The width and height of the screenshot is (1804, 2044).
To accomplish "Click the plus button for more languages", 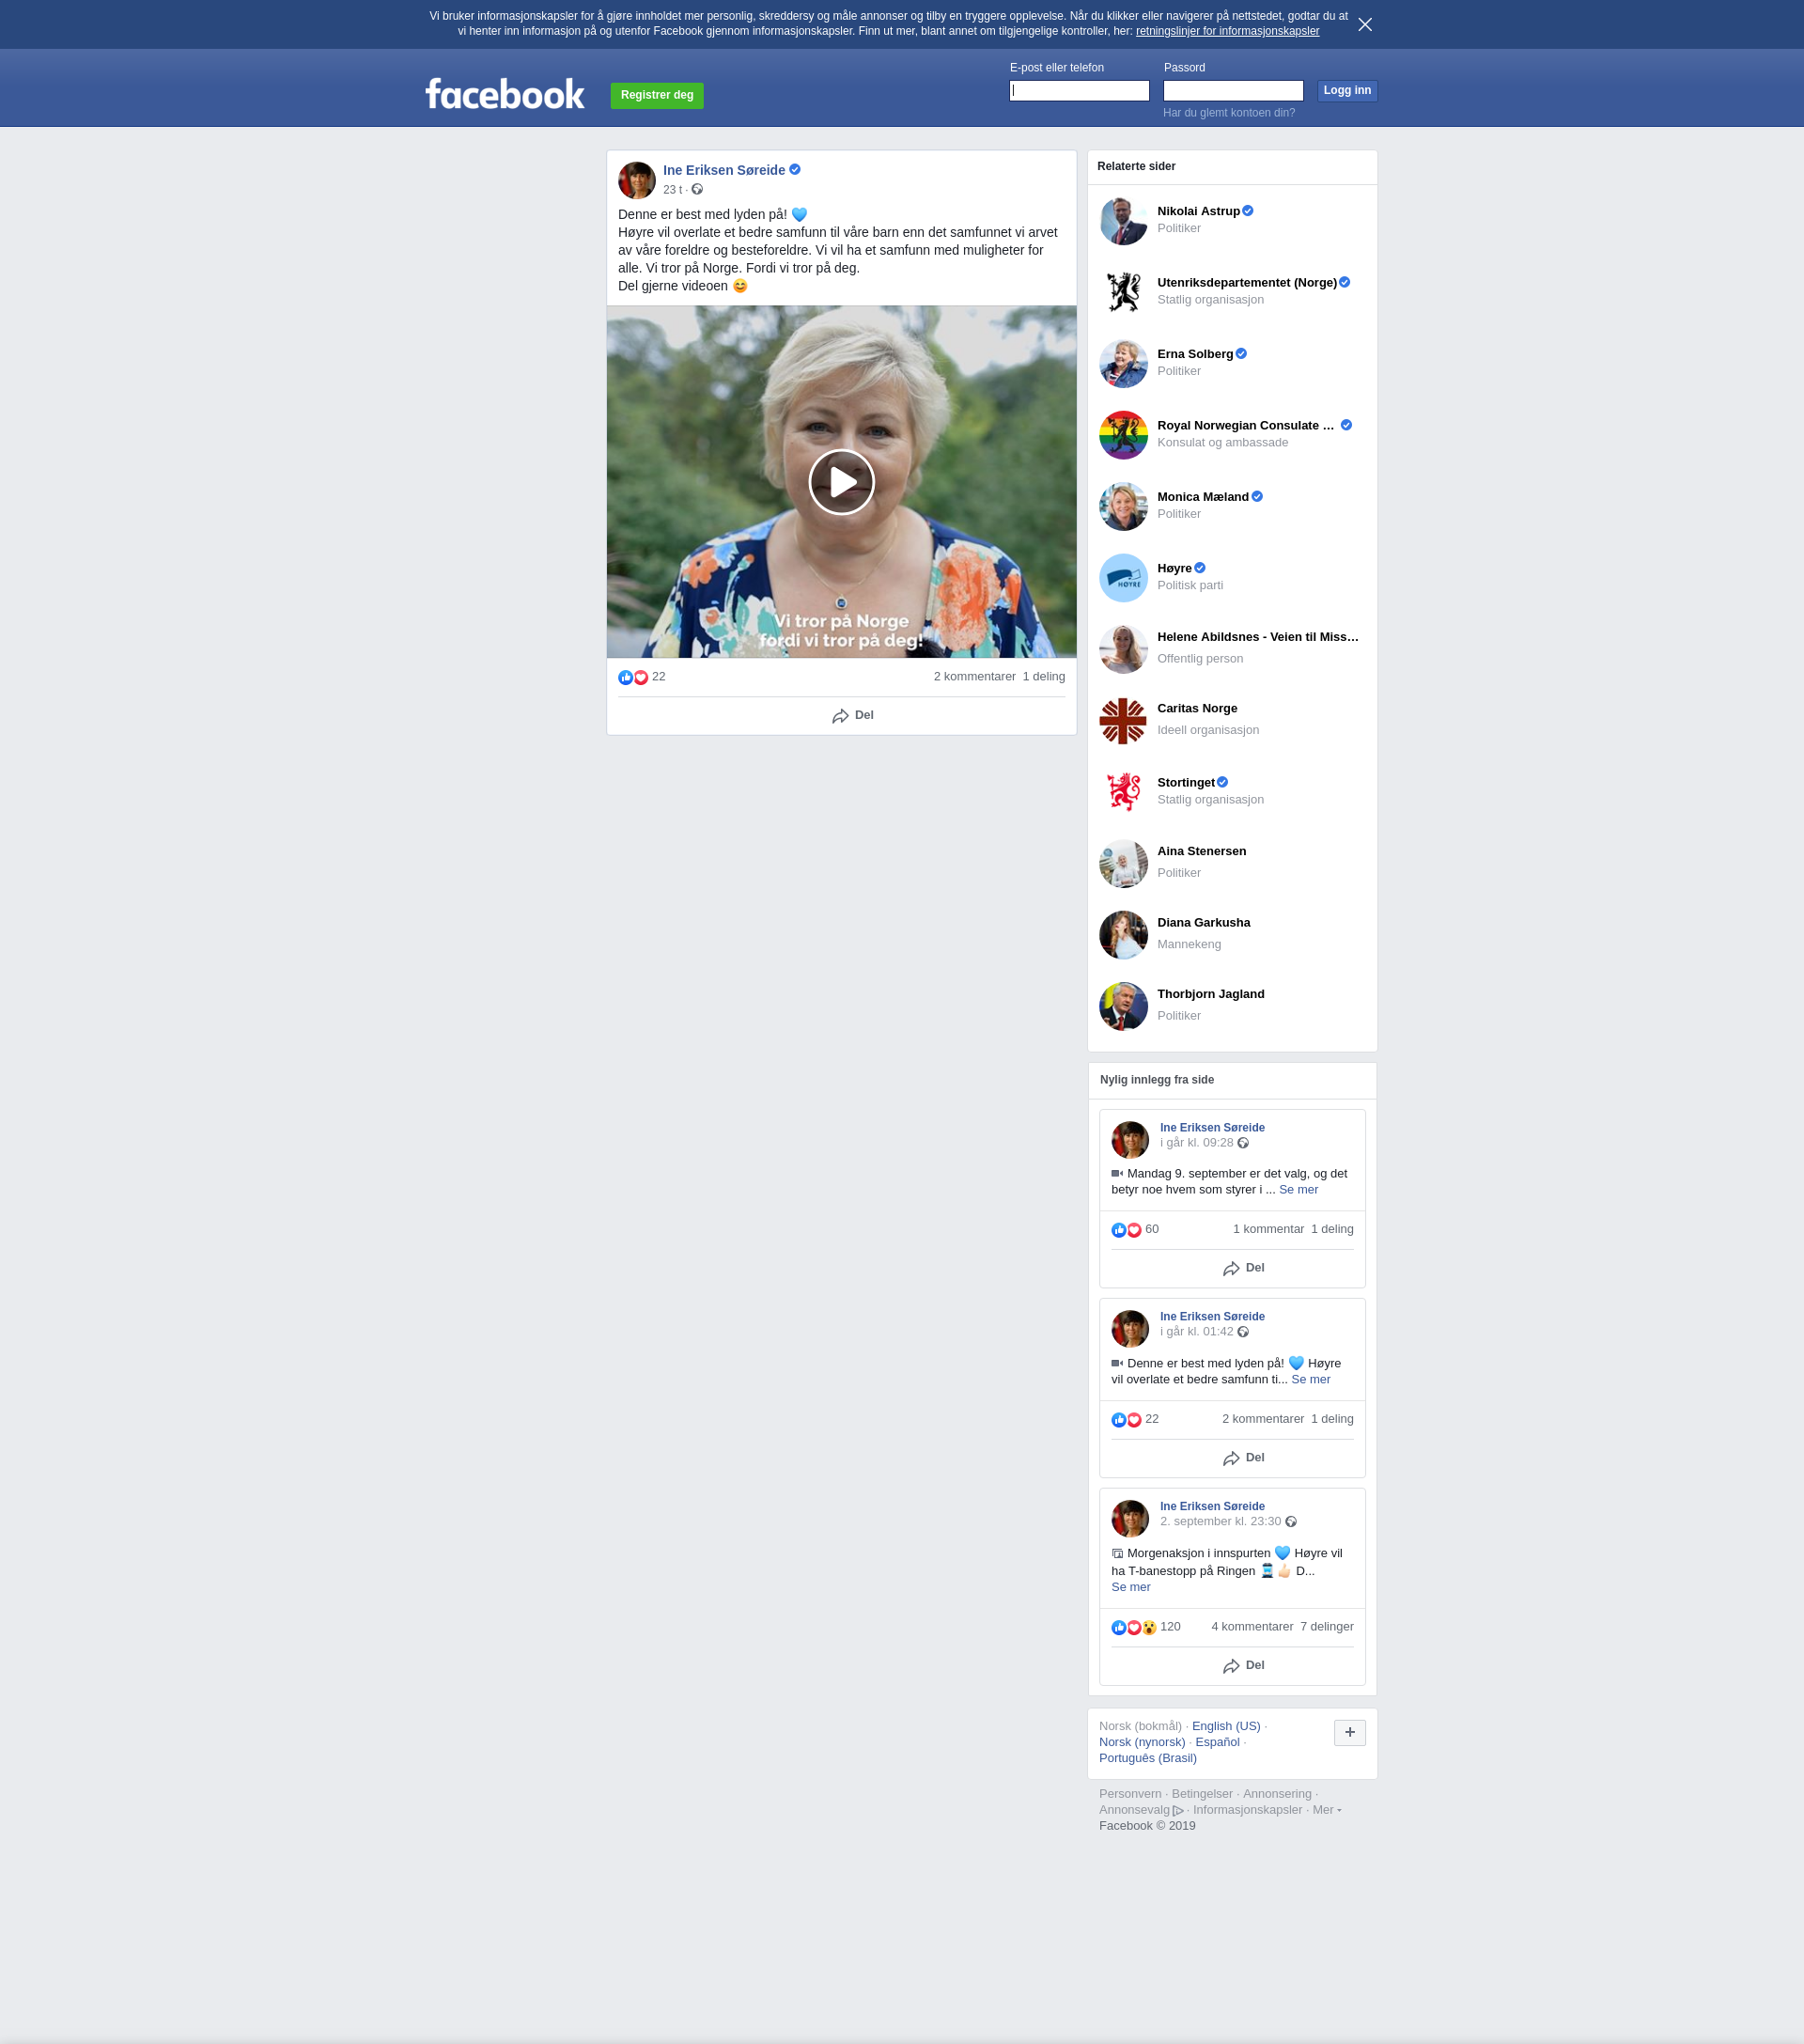I will 1349,1733.
